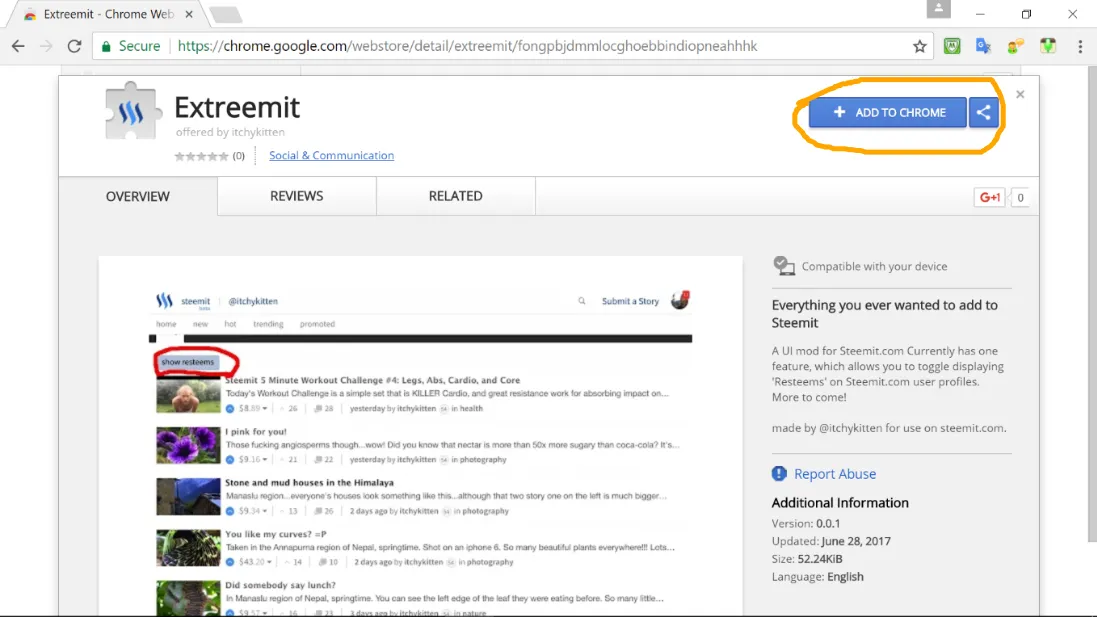Image resolution: width=1097 pixels, height=617 pixels.
Task: Click the Report Abuse link
Action: click(x=835, y=474)
